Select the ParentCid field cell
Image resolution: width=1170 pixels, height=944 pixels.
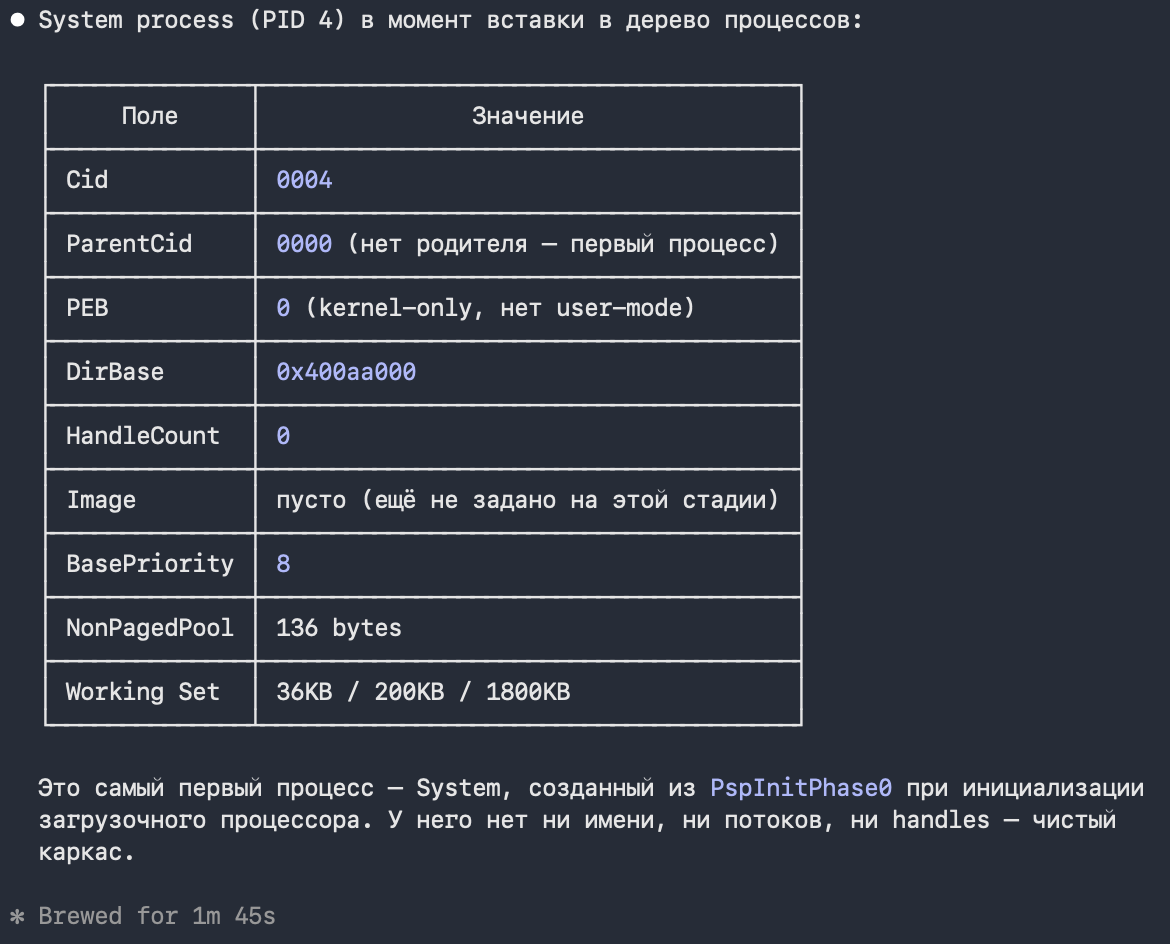tap(150, 245)
